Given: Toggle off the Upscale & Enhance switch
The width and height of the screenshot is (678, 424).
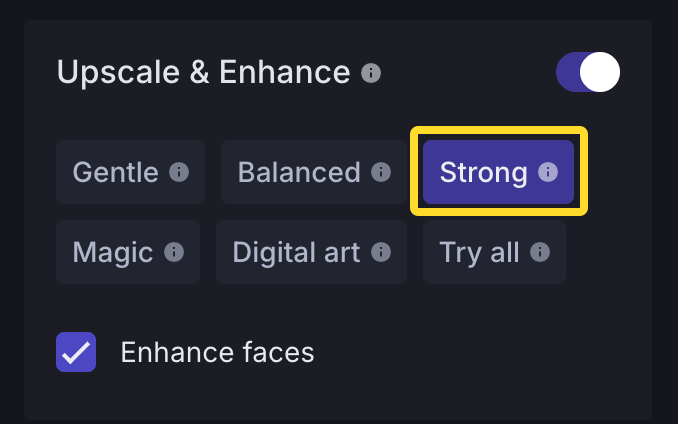Looking at the screenshot, I should (x=588, y=72).
